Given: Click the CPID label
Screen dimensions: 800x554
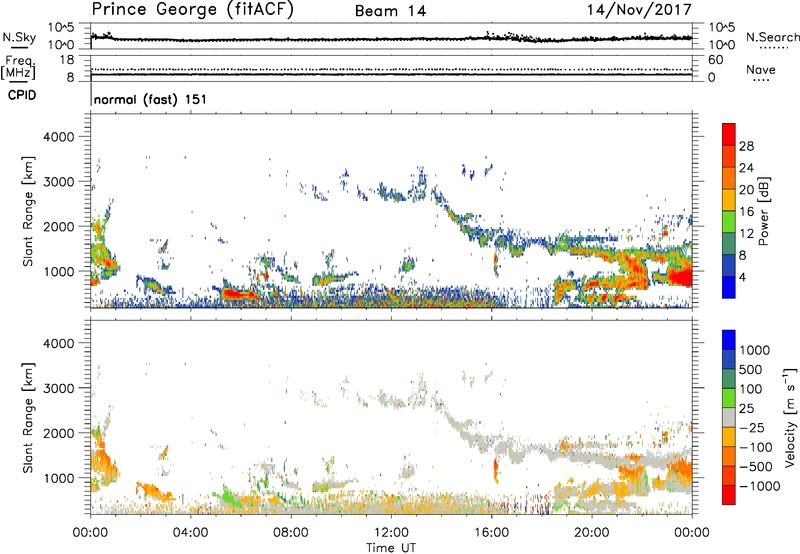Looking at the screenshot, I should pyautogui.click(x=22, y=95).
